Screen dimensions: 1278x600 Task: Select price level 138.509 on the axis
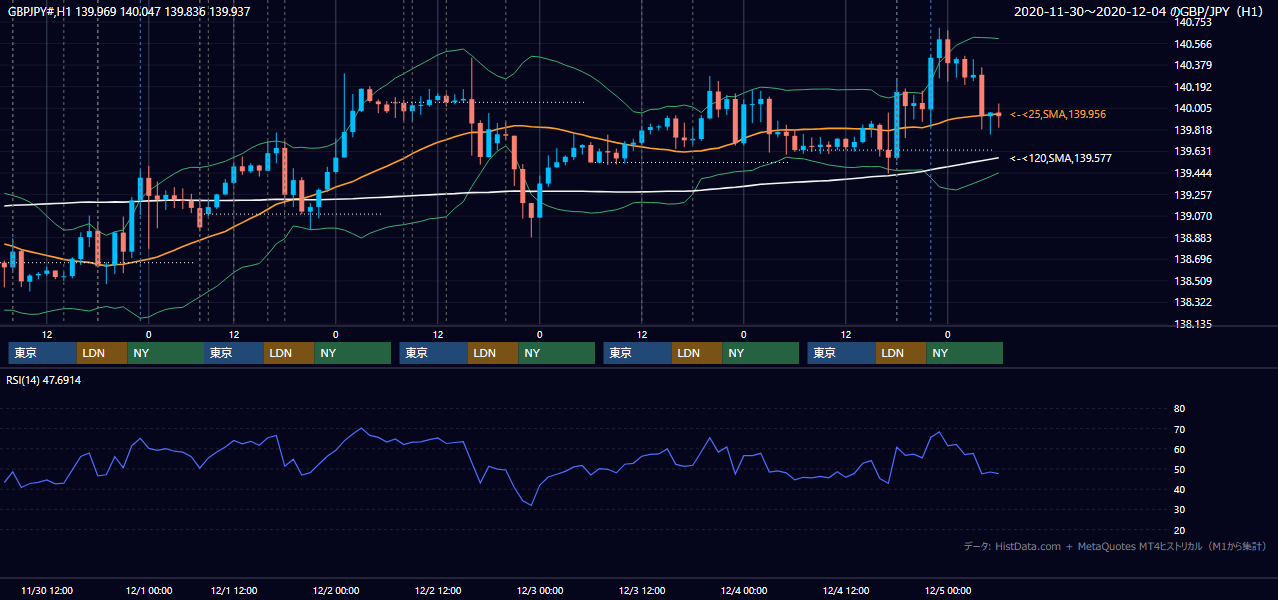1194,281
